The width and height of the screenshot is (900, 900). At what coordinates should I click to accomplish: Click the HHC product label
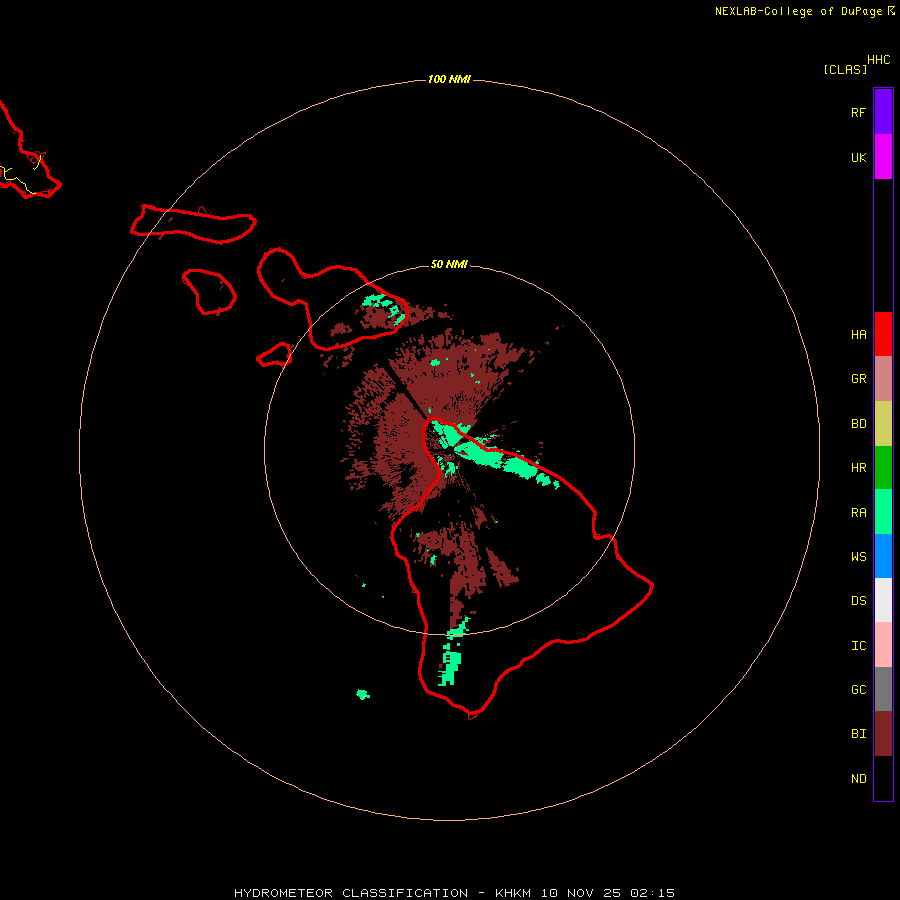879,60
